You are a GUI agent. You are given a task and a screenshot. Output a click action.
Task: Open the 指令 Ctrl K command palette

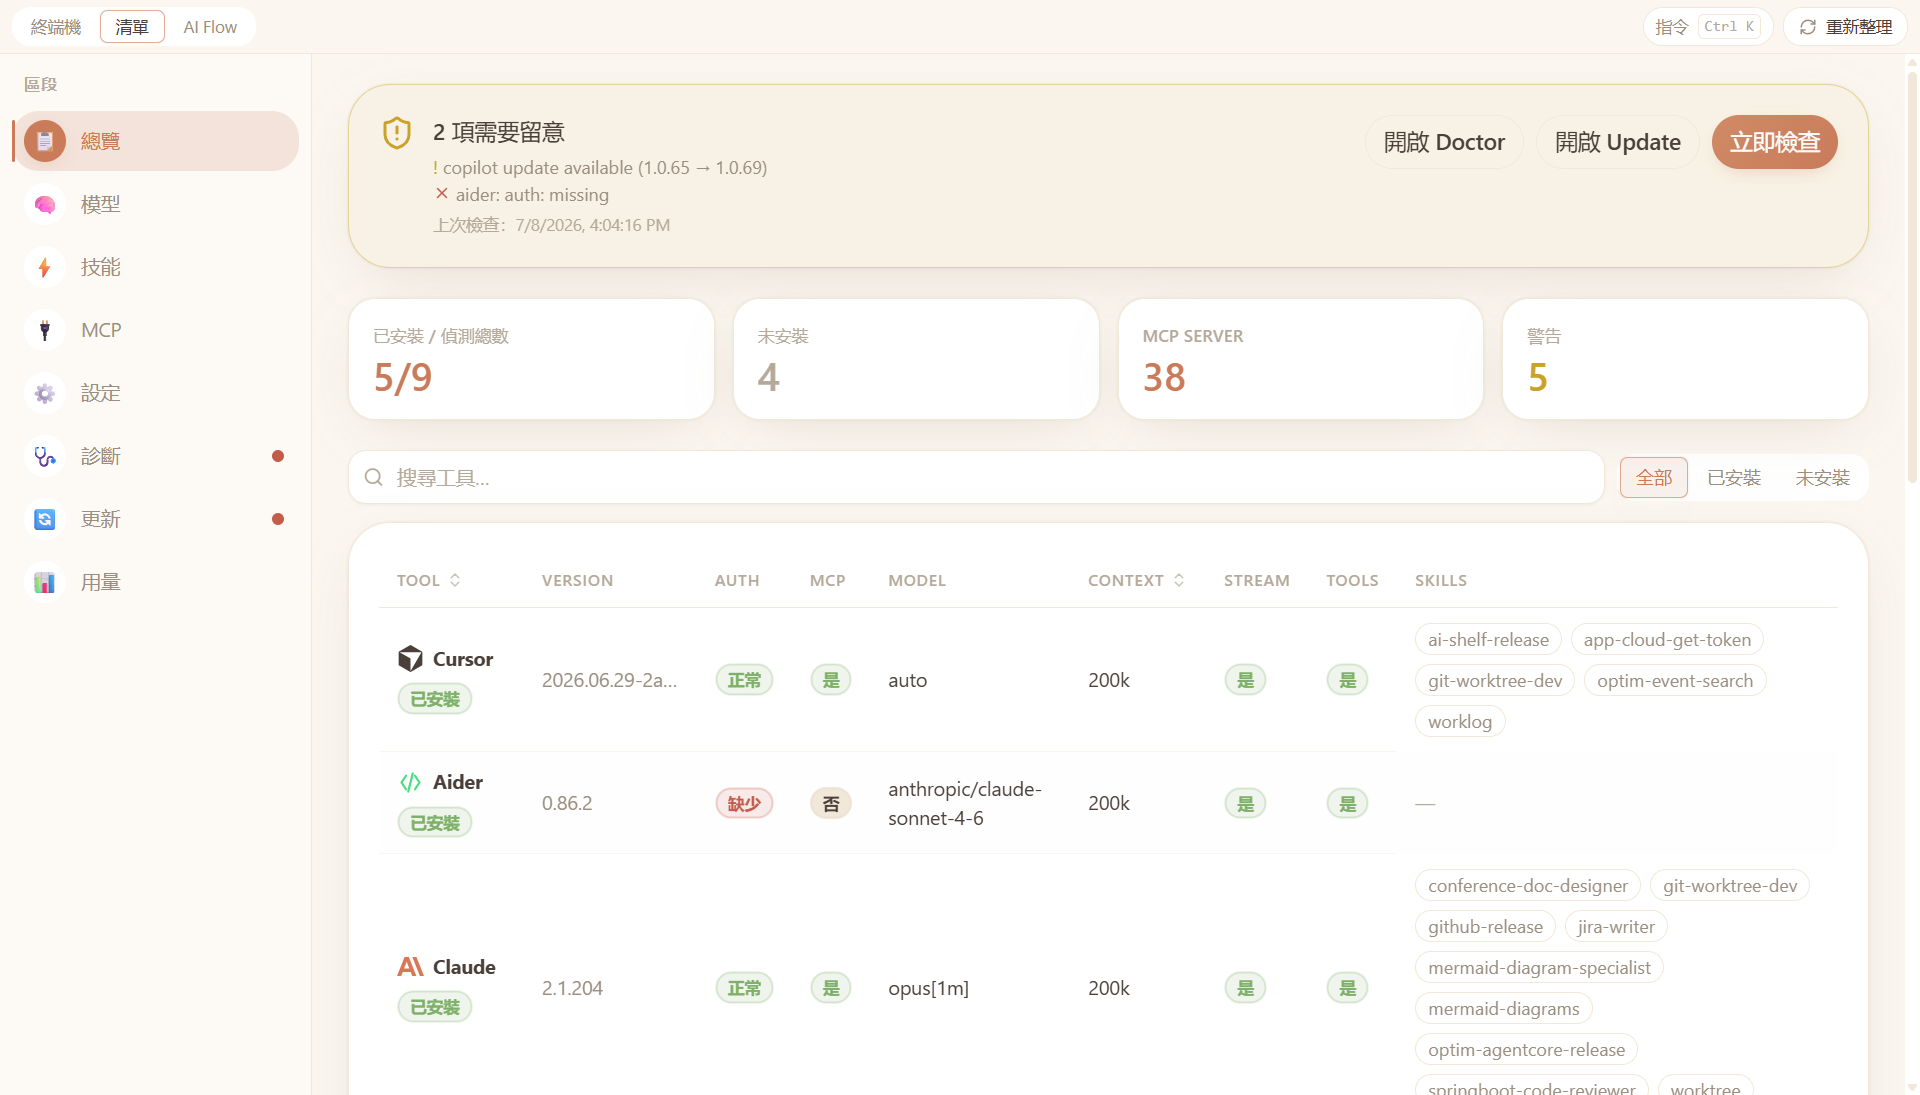tap(1707, 27)
